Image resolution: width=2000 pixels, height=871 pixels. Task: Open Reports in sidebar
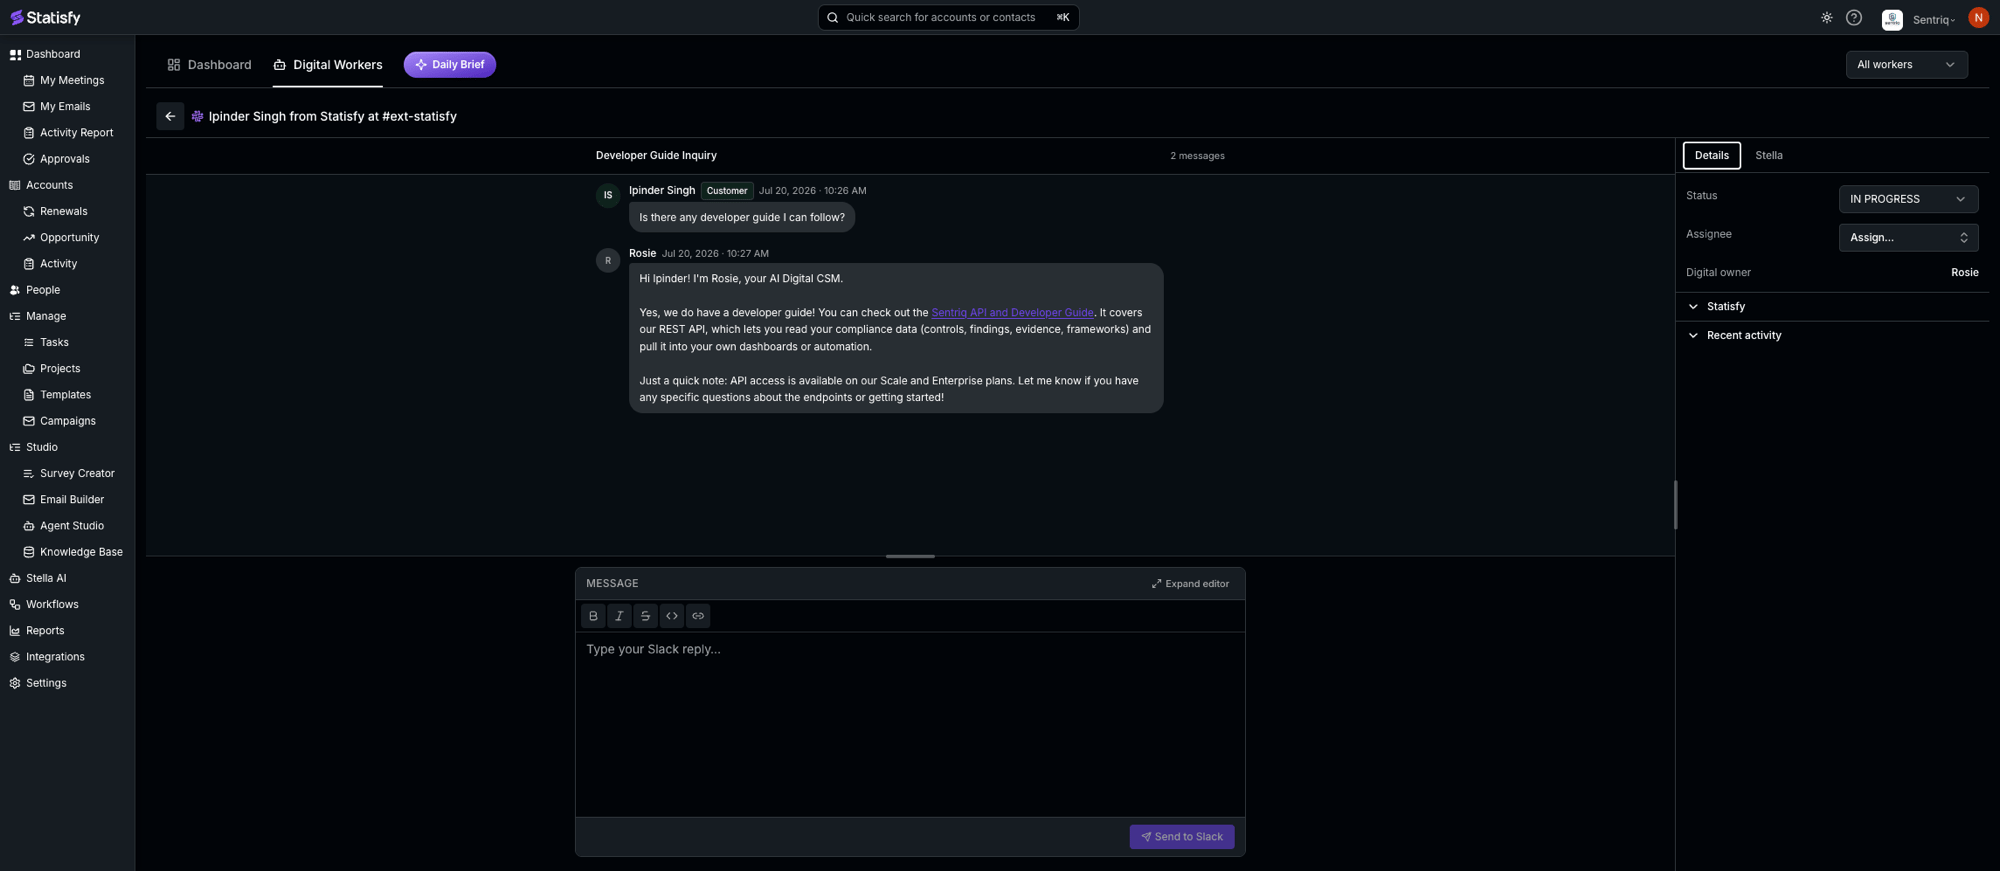[x=45, y=630]
